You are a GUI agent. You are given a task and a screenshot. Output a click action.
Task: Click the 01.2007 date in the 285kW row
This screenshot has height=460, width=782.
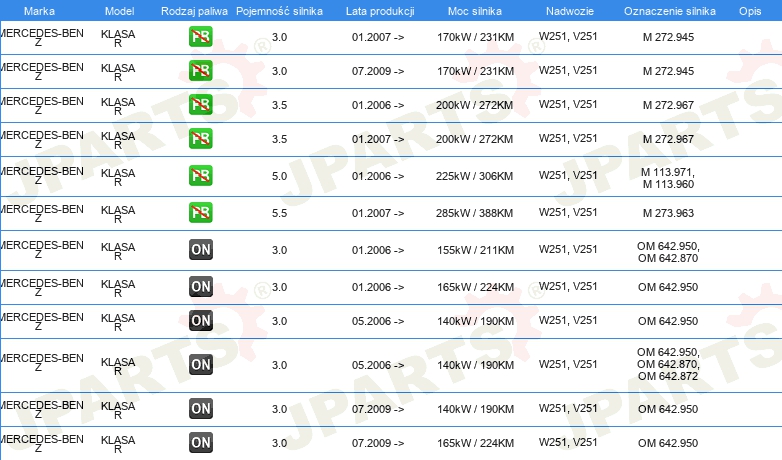378,213
